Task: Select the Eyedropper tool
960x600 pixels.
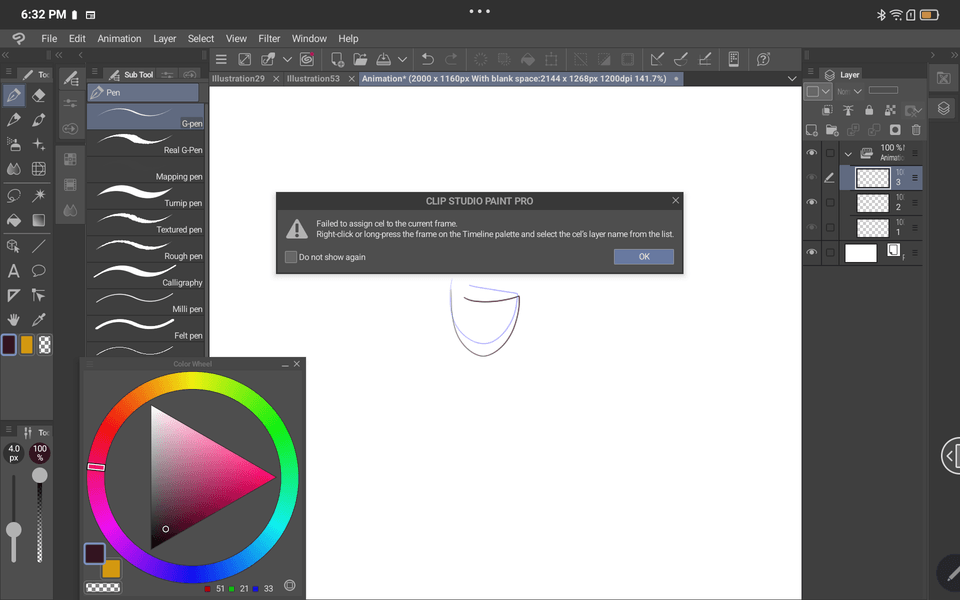Action: coord(39,319)
